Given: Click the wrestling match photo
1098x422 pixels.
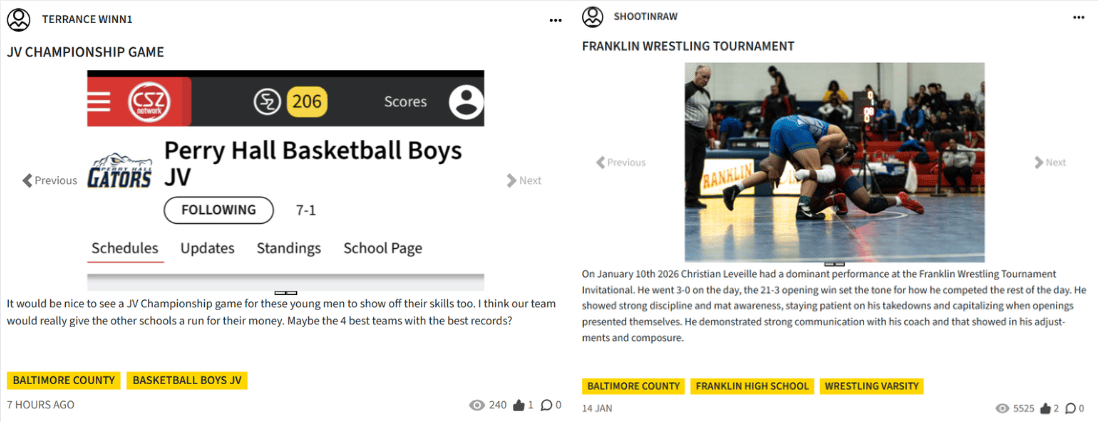Looking at the screenshot, I should [x=834, y=162].
